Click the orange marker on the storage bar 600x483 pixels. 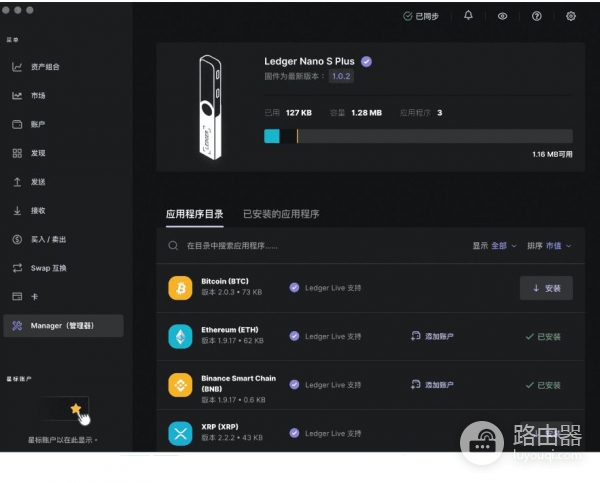point(297,136)
